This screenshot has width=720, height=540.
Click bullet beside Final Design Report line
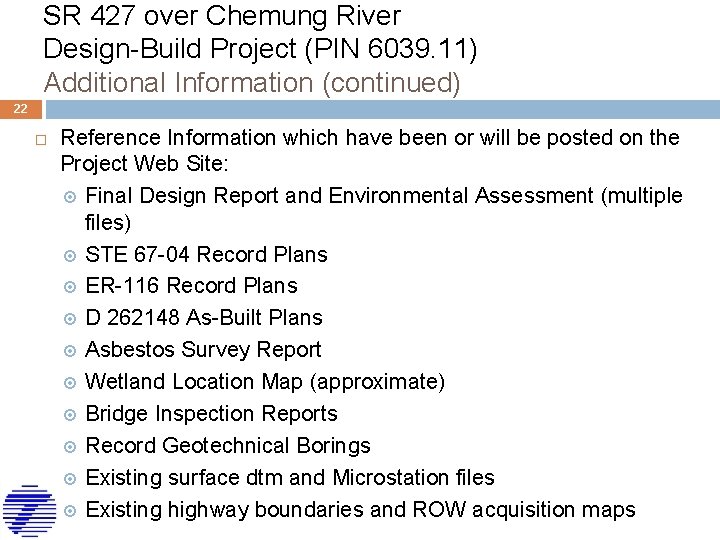point(70,197)
